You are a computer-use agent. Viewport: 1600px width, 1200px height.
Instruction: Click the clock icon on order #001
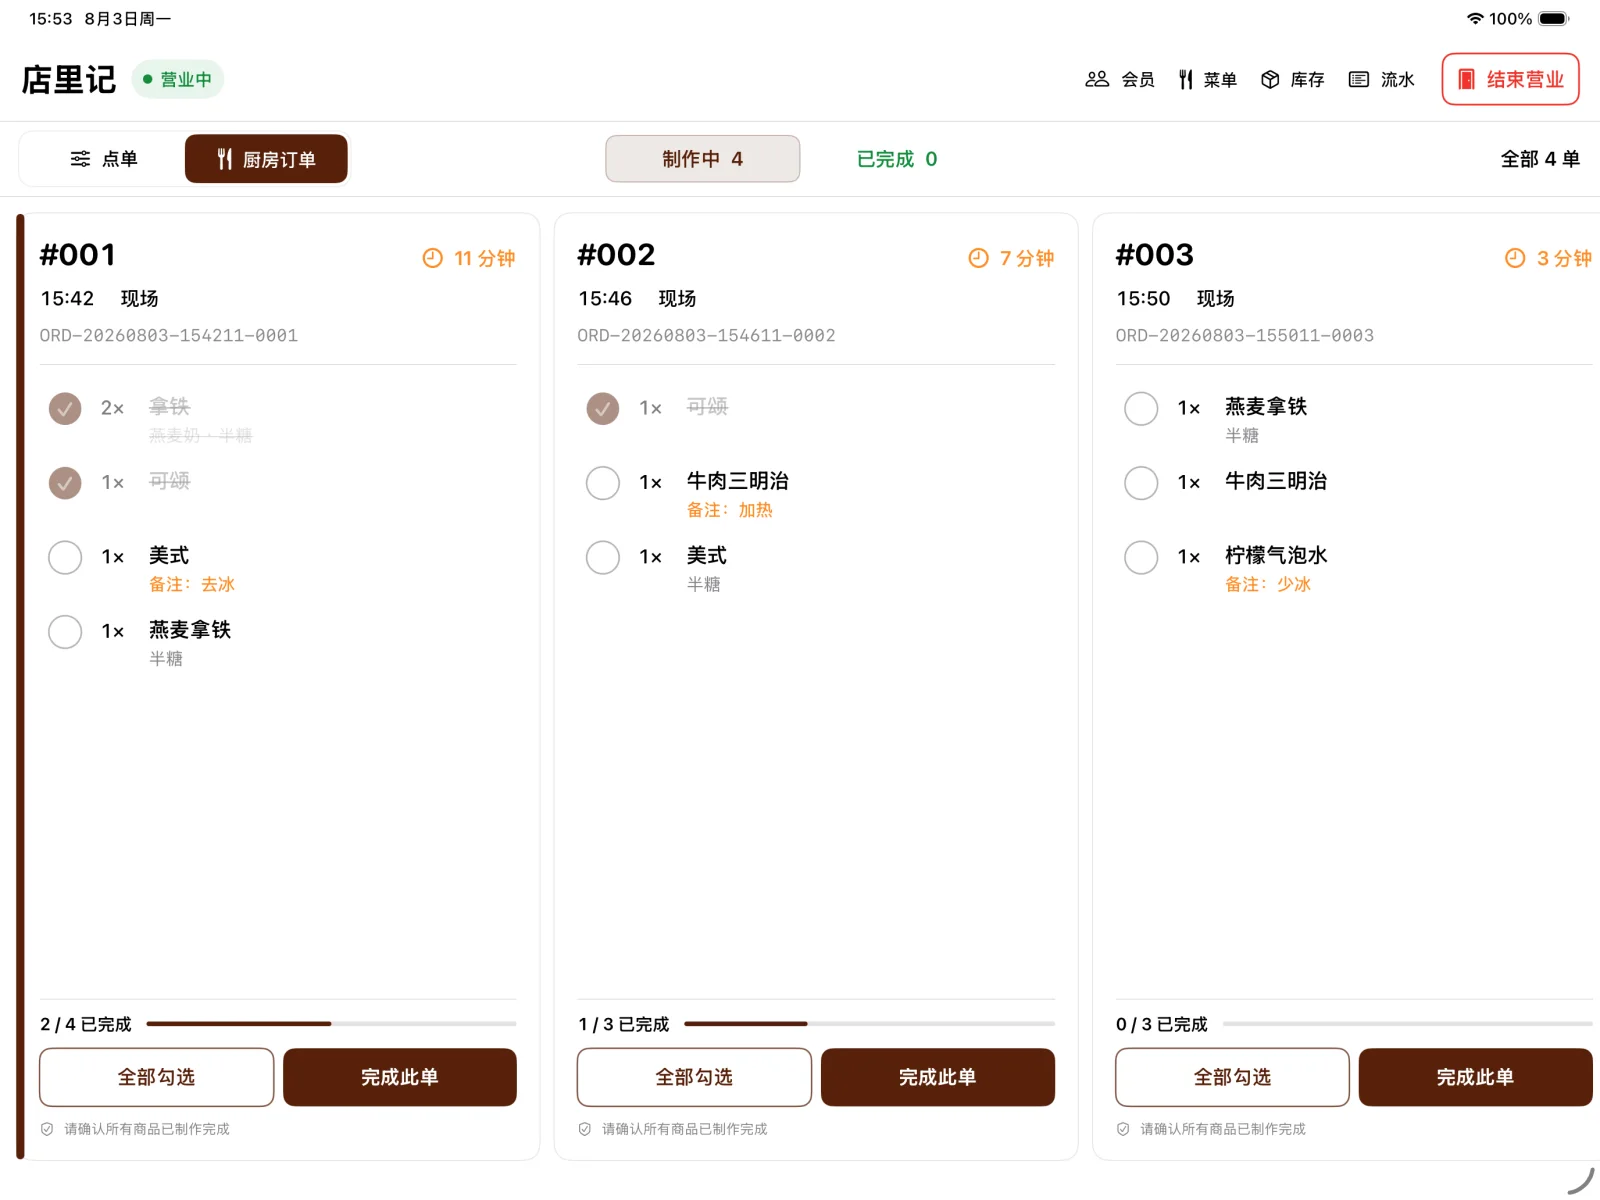click(432, 258)
